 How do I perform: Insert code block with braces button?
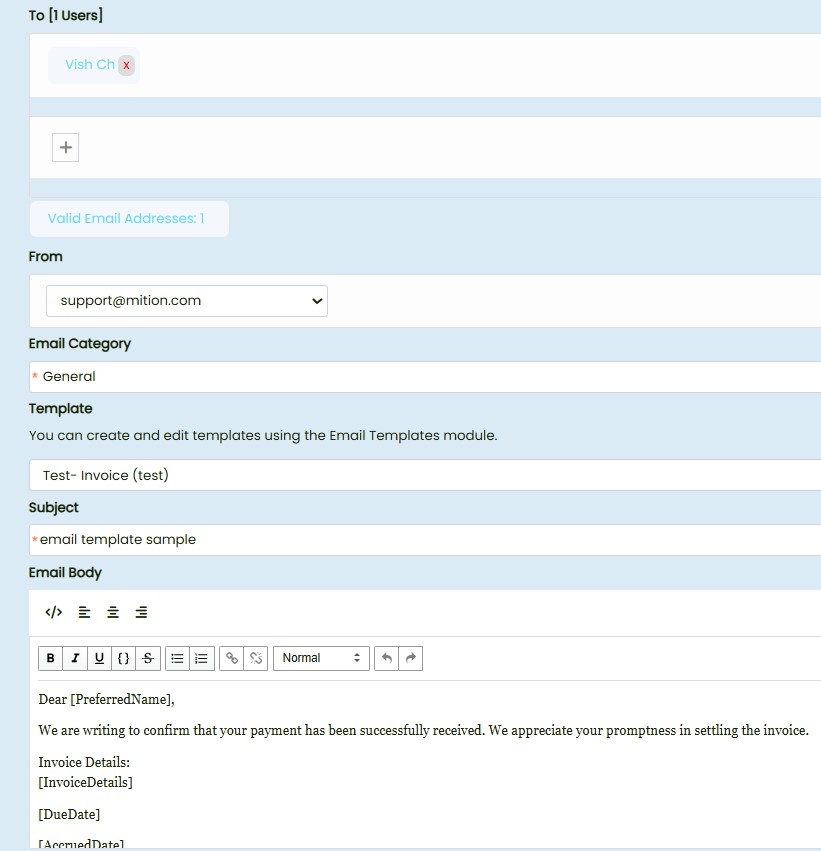point(123,658)
